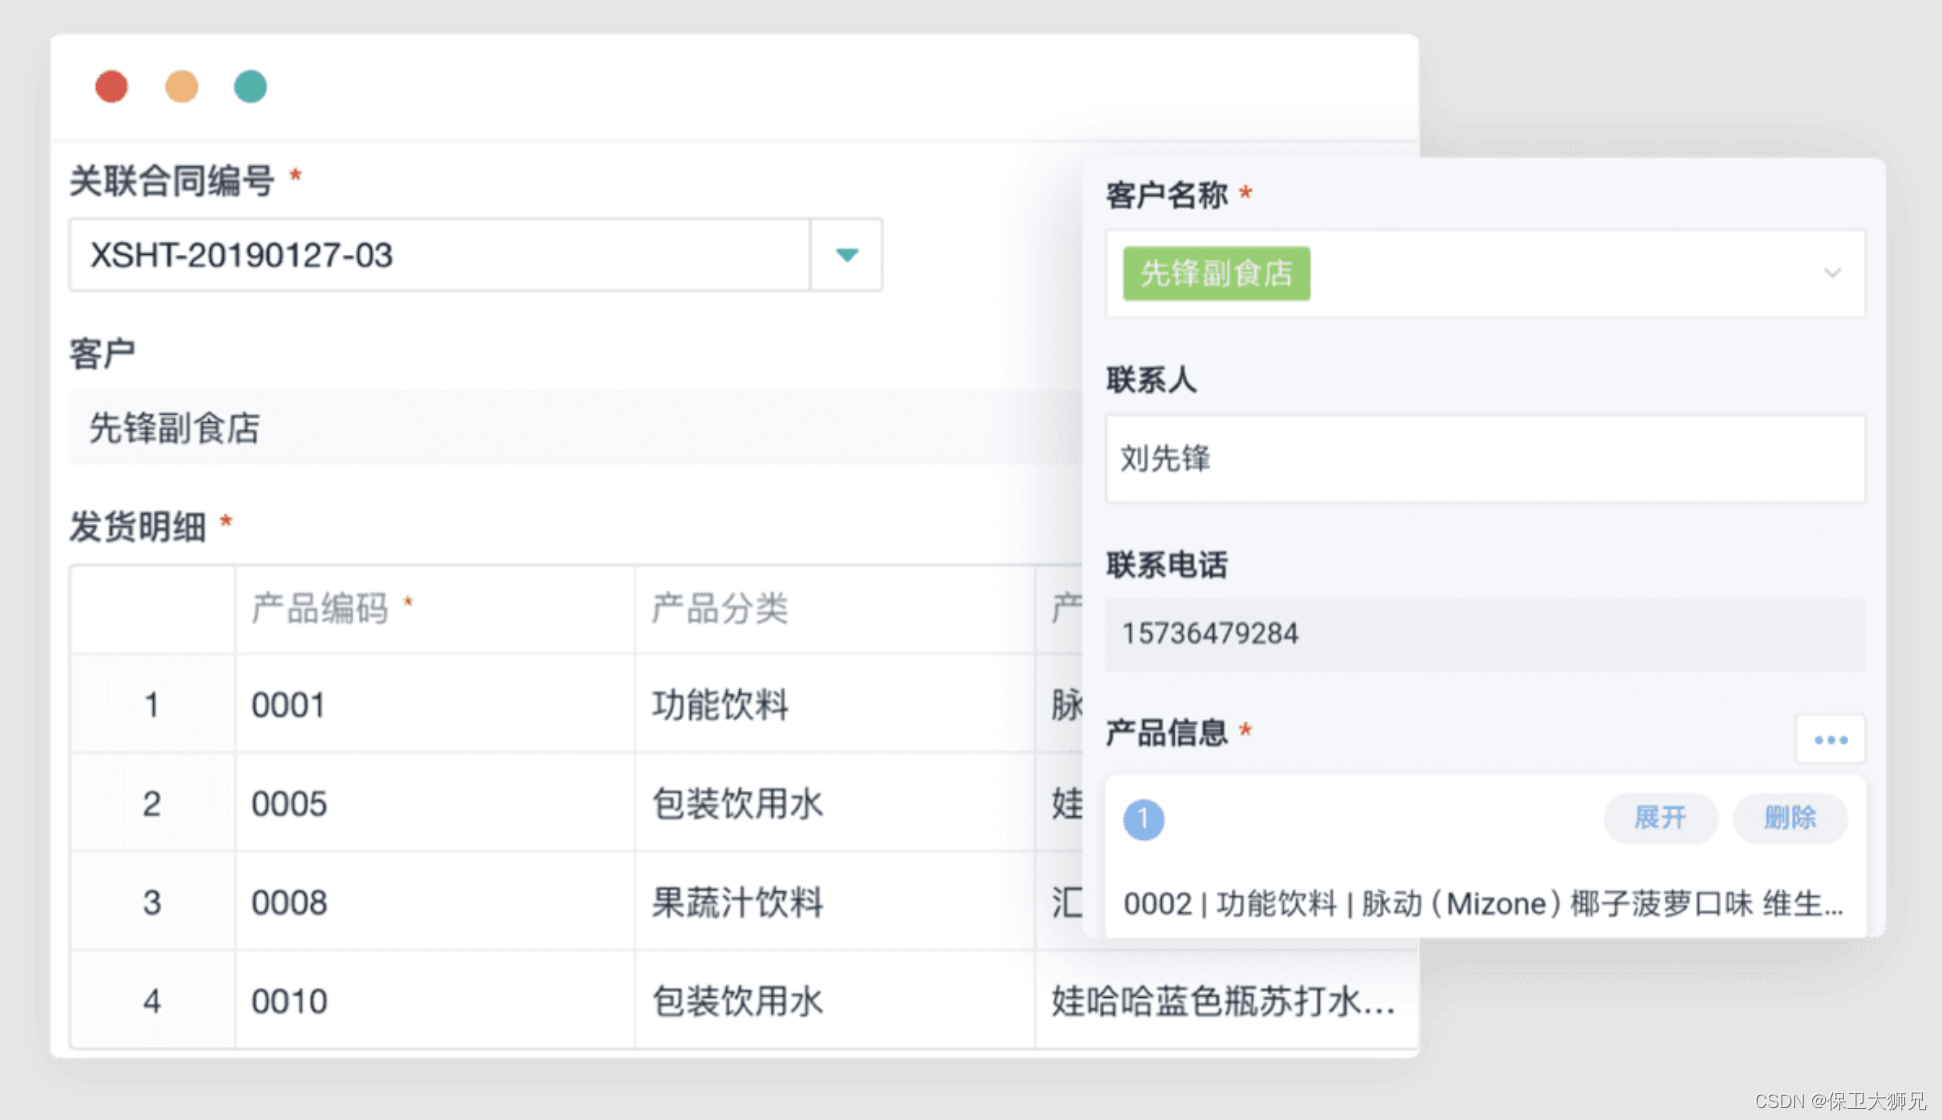Click the 产品编码 column header

(x=320, y=608)
